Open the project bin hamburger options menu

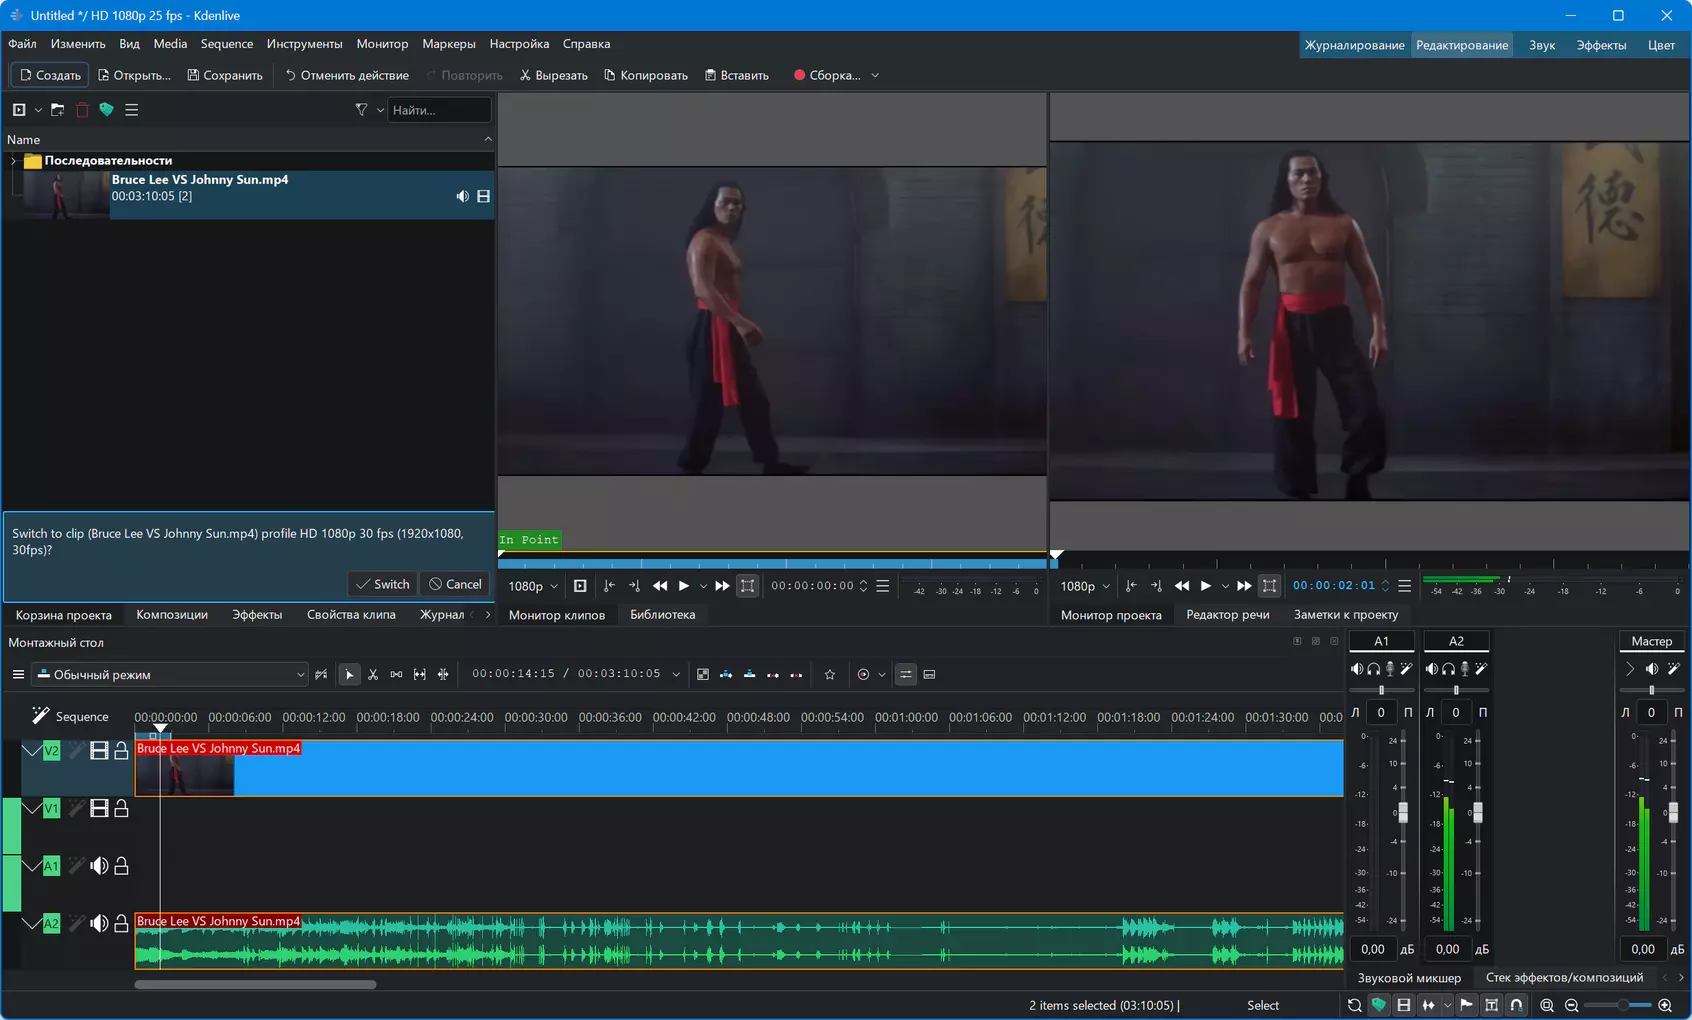(x=131, y=110)
